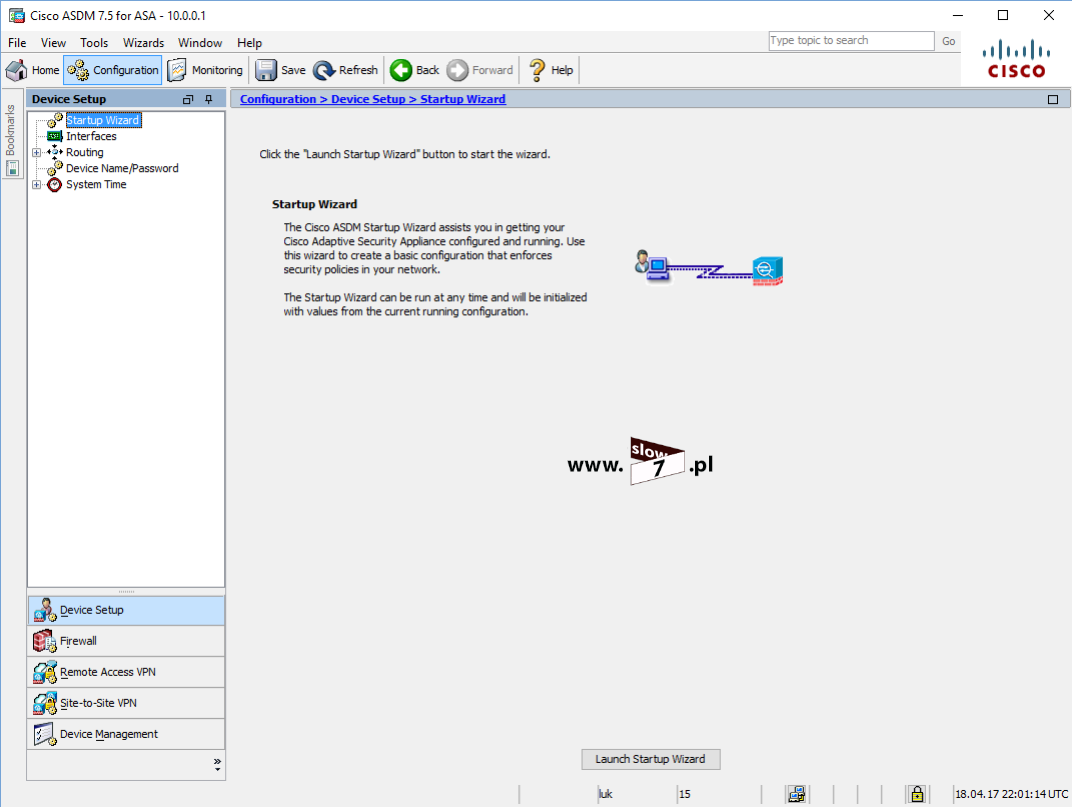The width and height of the screenshot is (1072, 807).
Task: Click the Firewall section icon
Action: [44, 641]
